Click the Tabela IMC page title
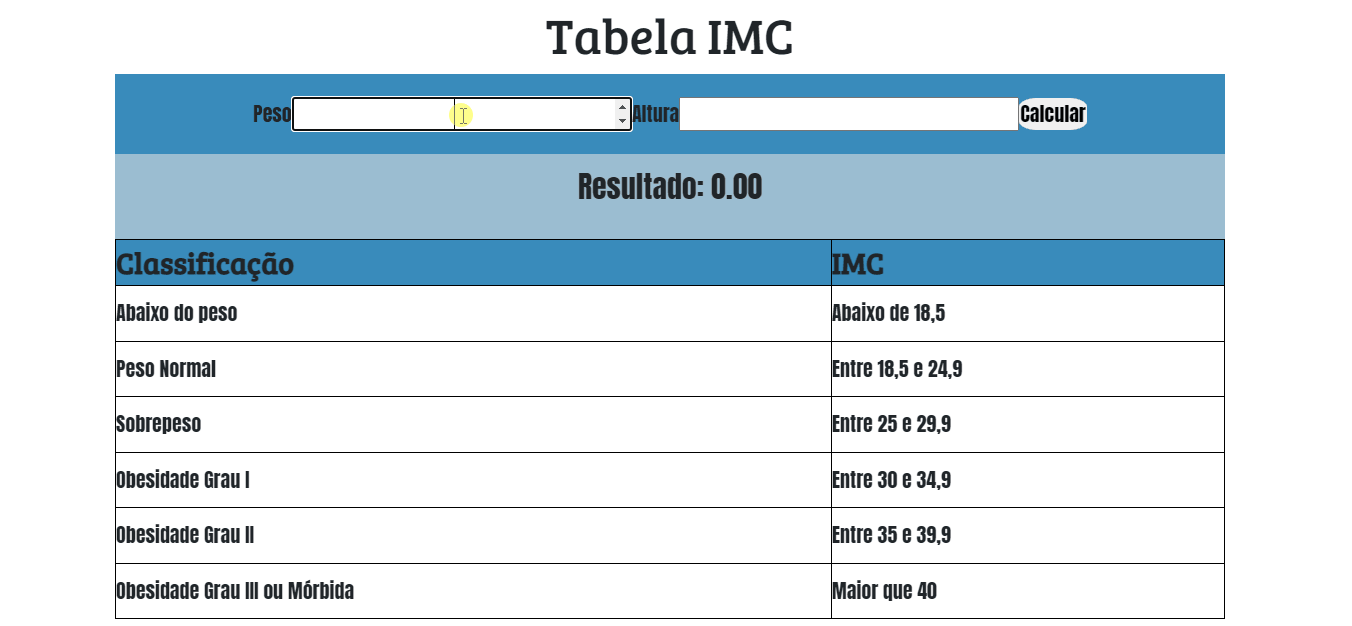This screenshot has width=1352, height=626. 669,38
